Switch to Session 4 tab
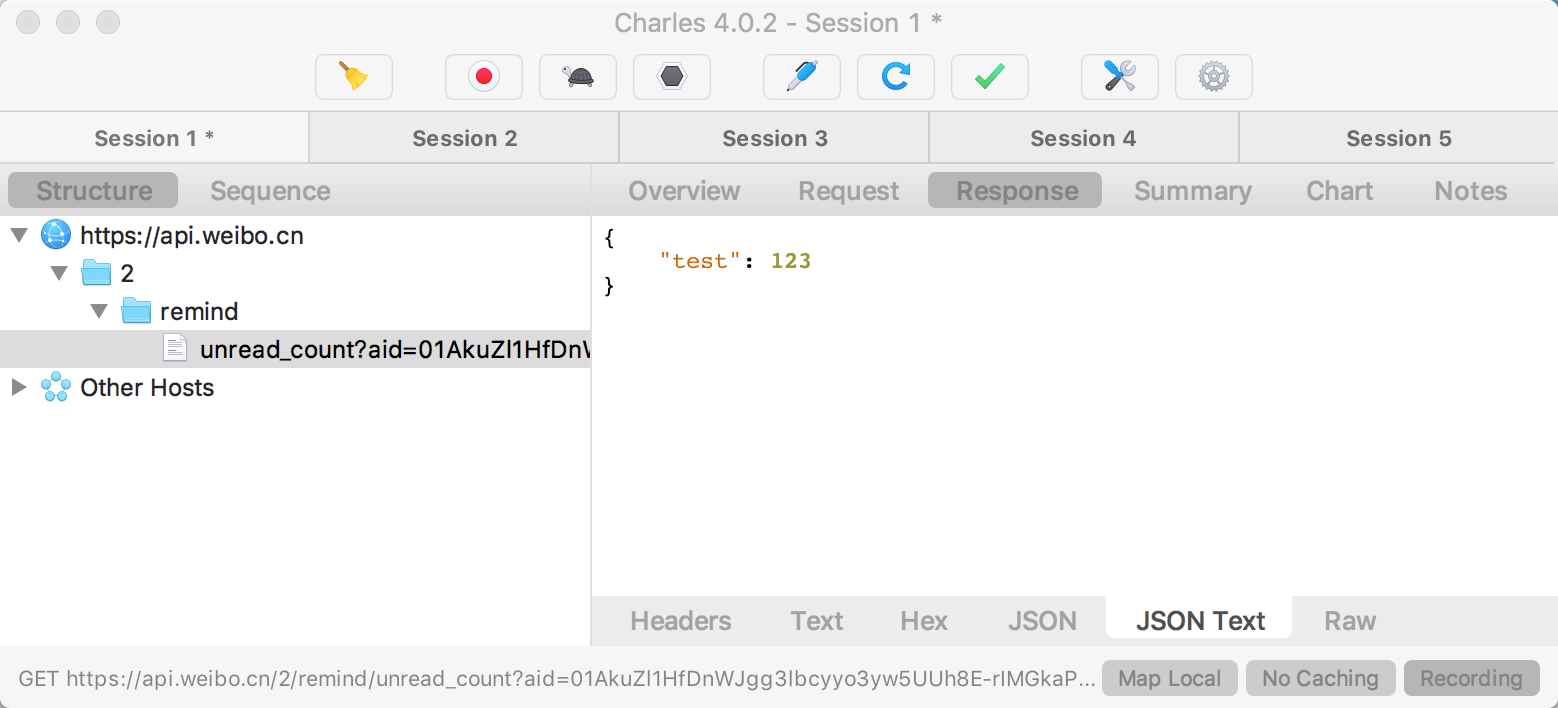 click(x=1084, y=138)
